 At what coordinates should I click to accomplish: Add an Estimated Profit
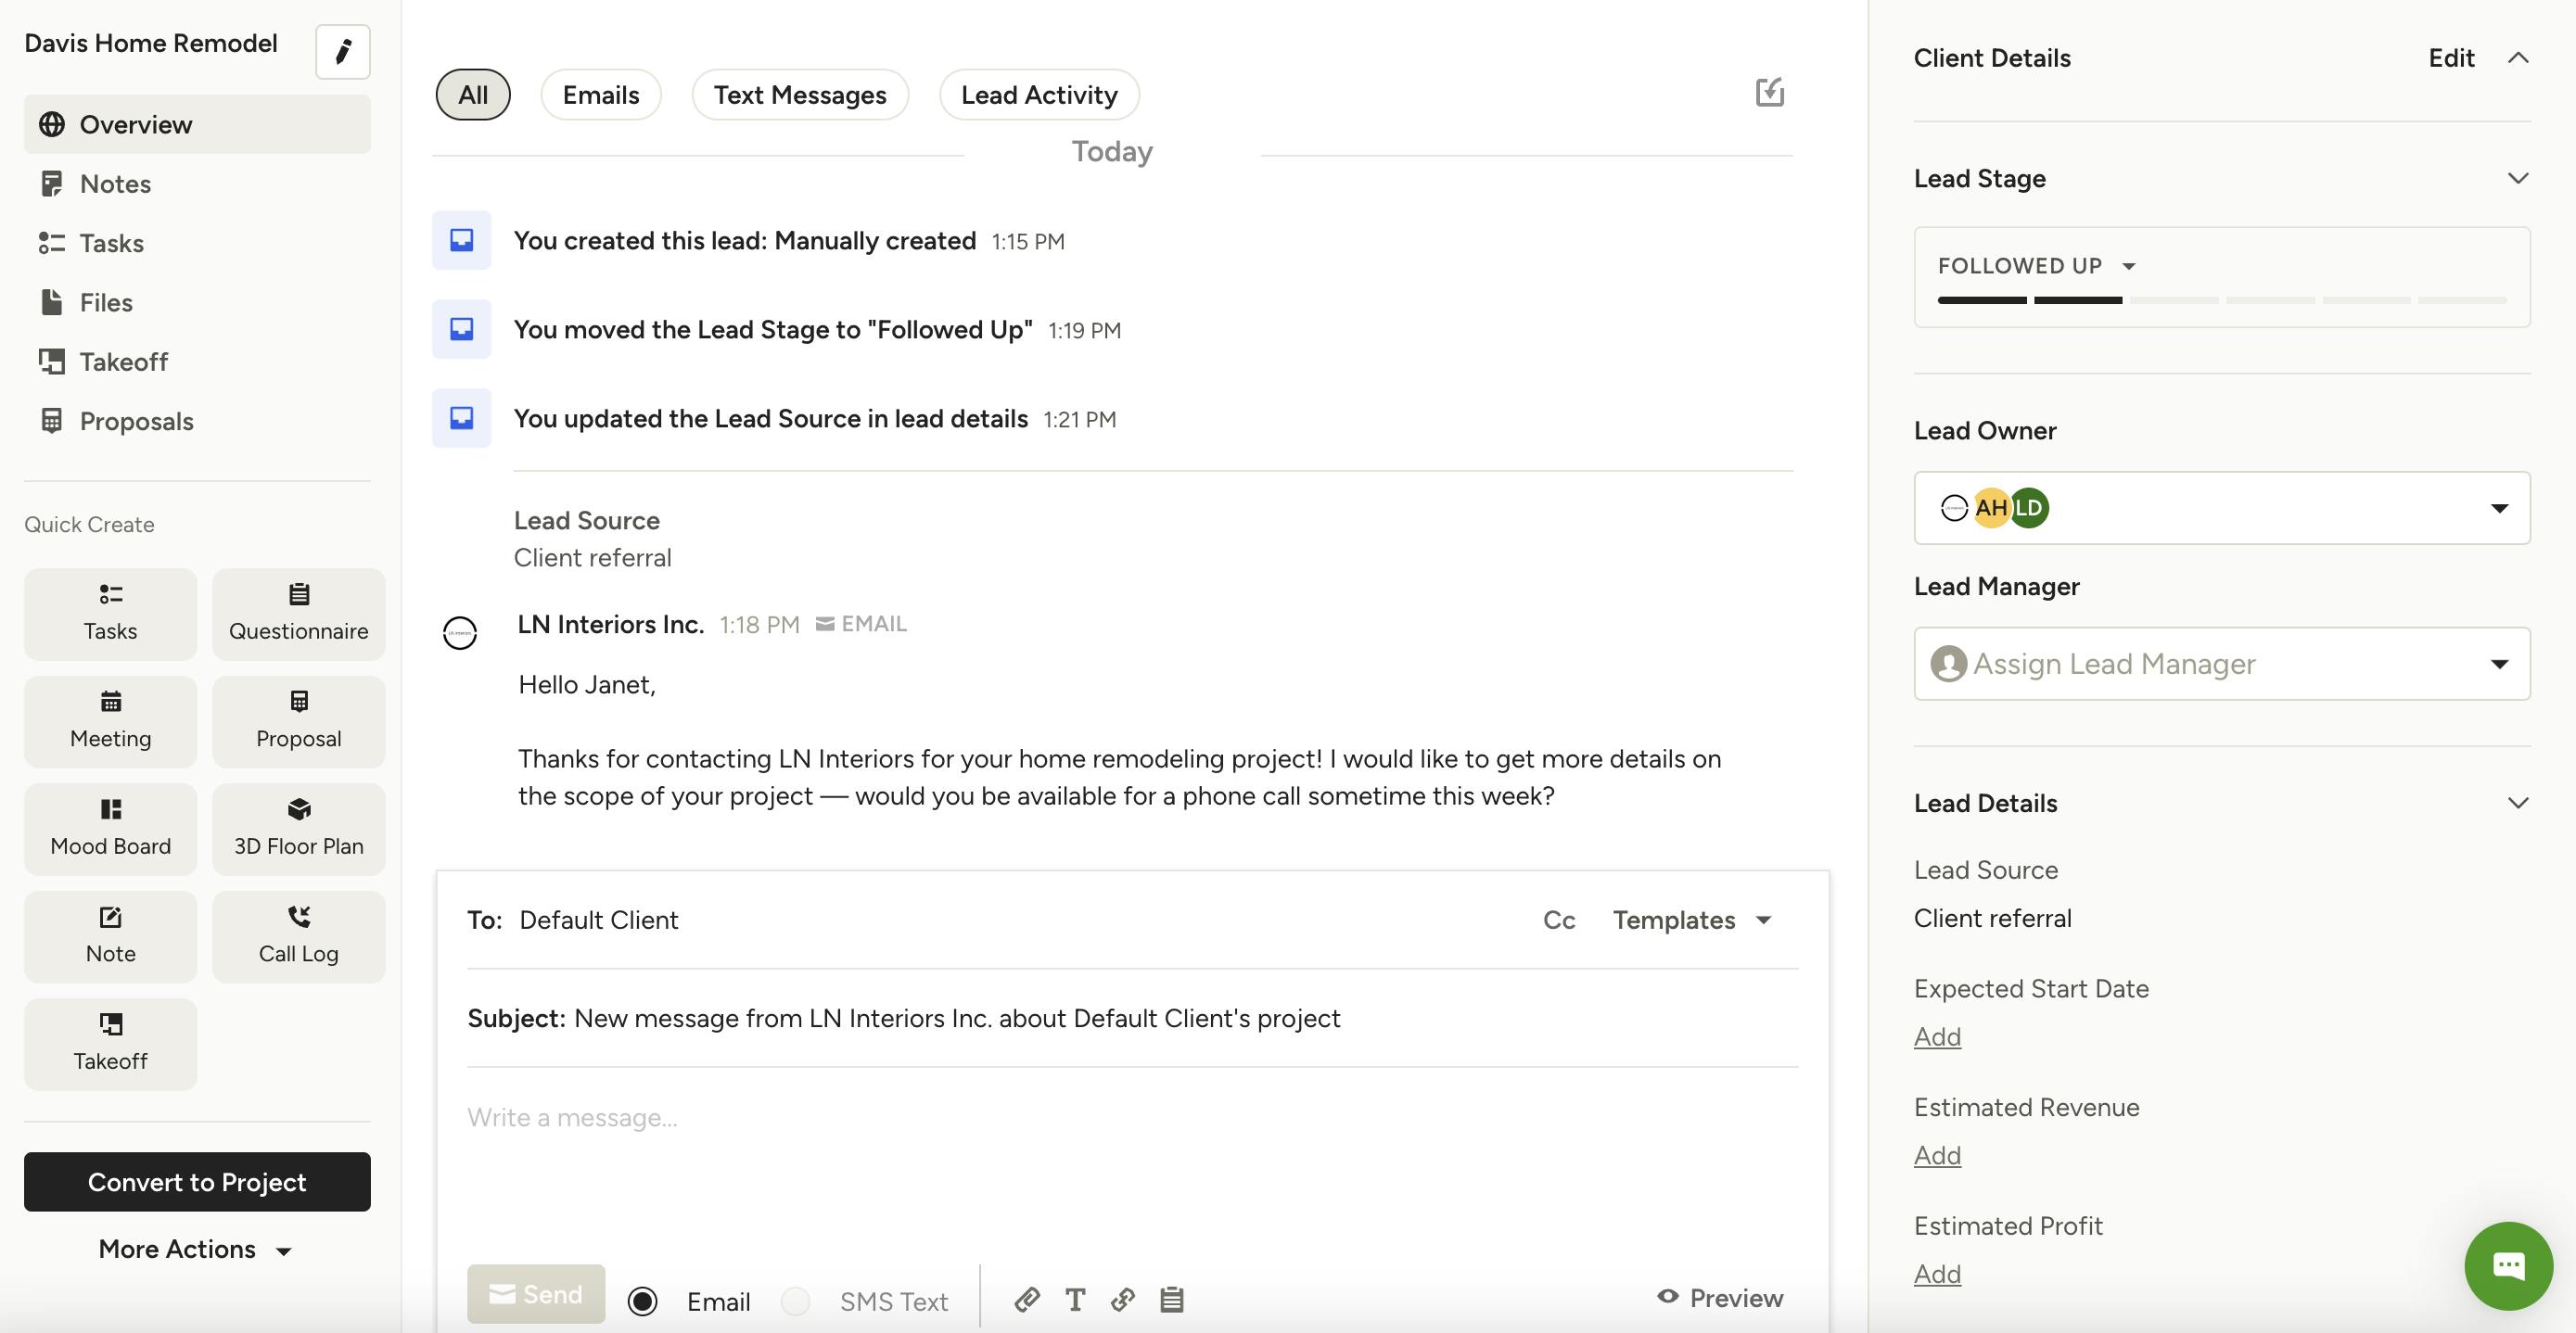coord(1937,1274)
